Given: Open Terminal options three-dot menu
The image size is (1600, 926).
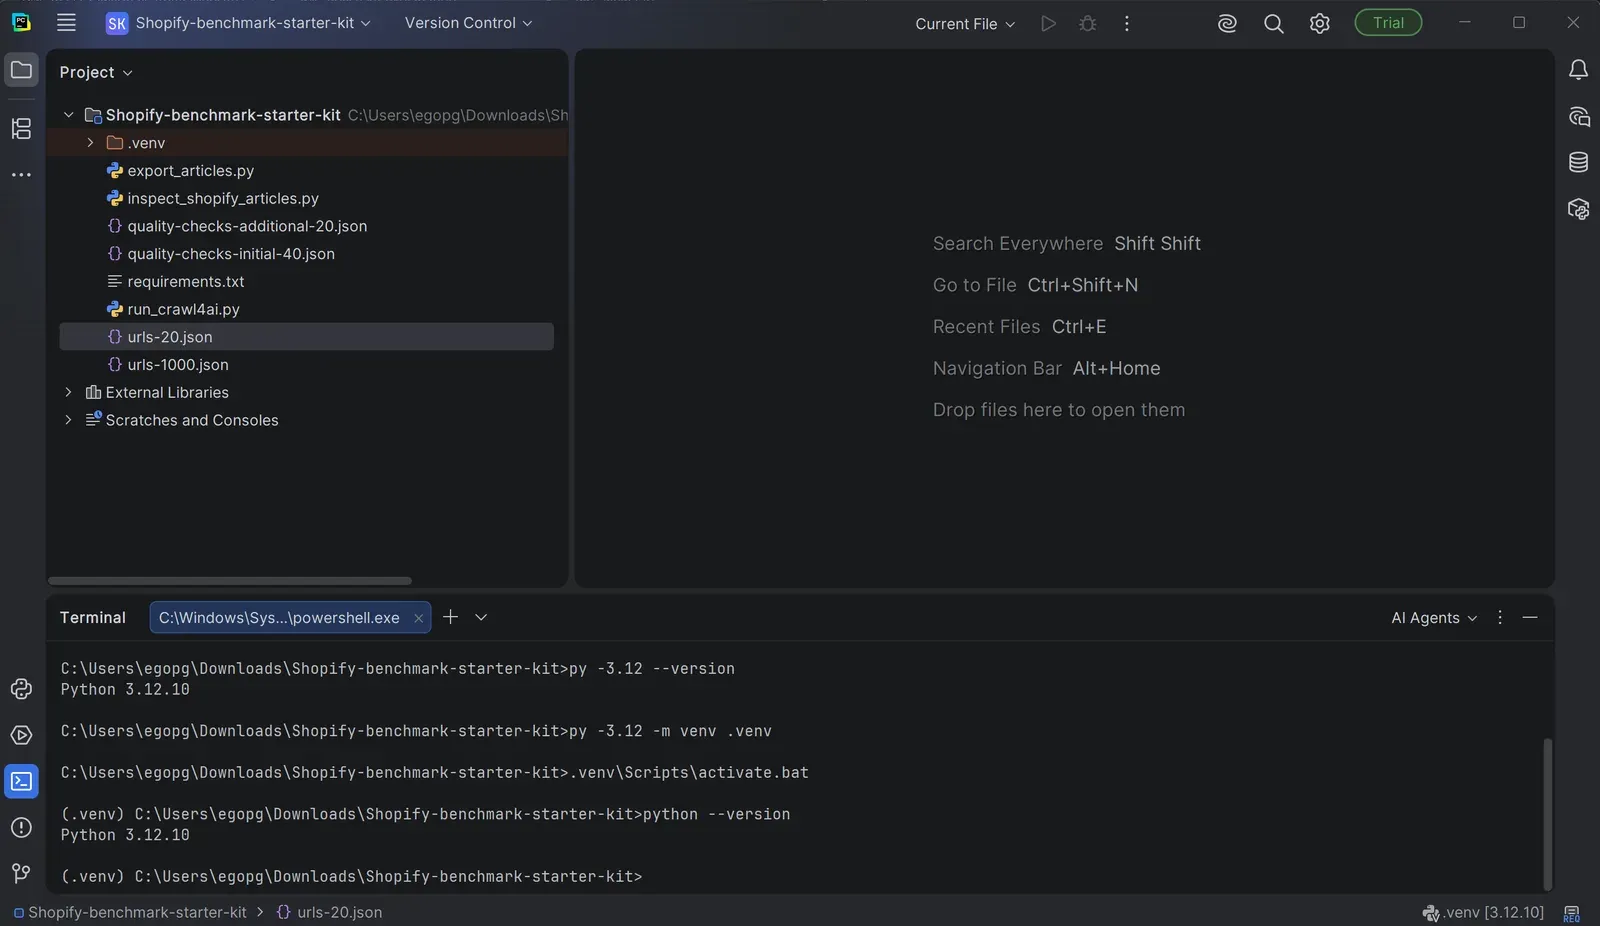Looking at the screenshot, I should click(x=1499, y=618).
